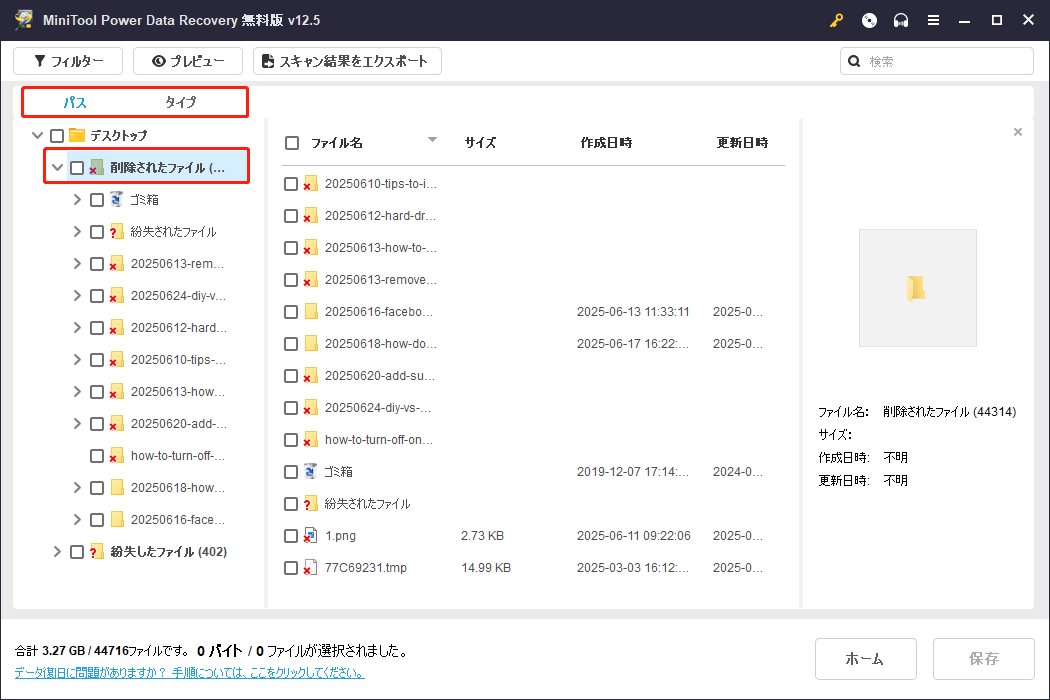Go back with the ホーム button

click(865, 658)
